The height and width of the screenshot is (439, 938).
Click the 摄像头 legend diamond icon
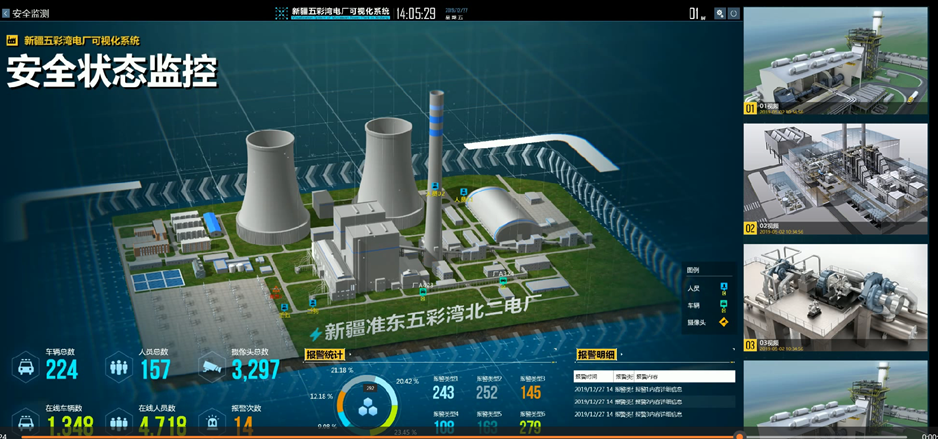pyautogui.click(x=724, y=323)
